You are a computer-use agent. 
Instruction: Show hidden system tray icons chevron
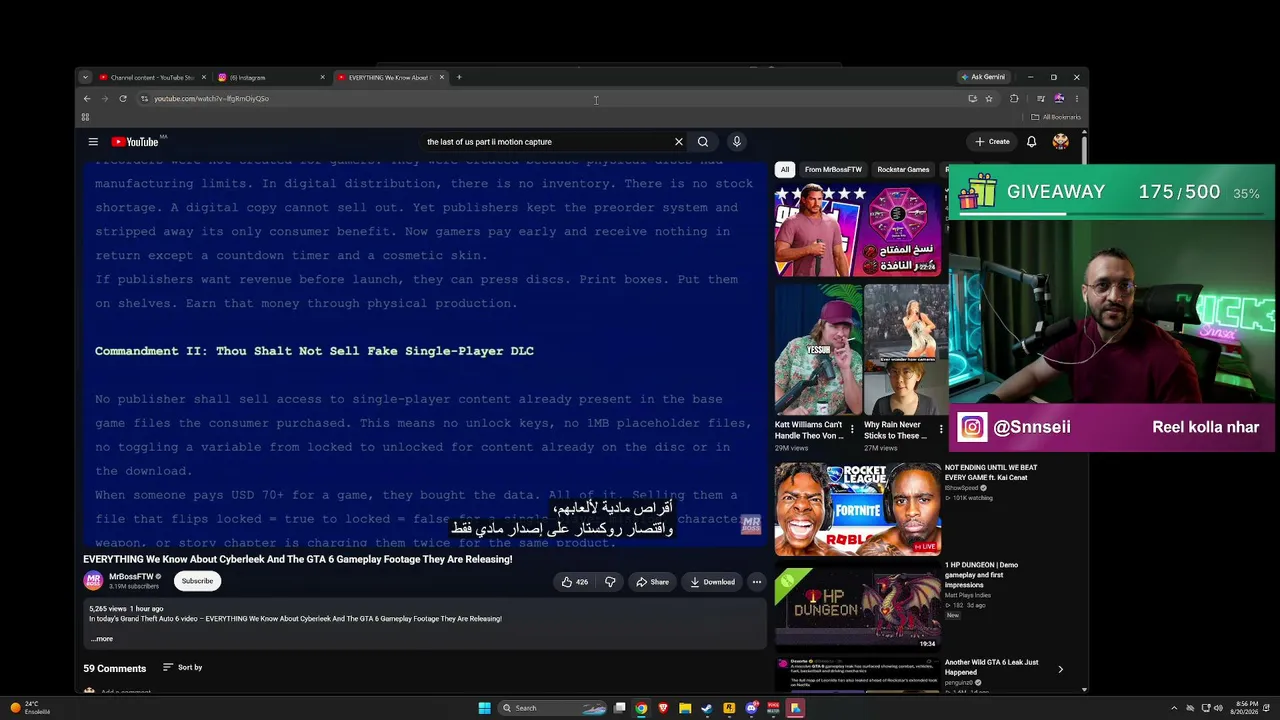pos(1175,708)
